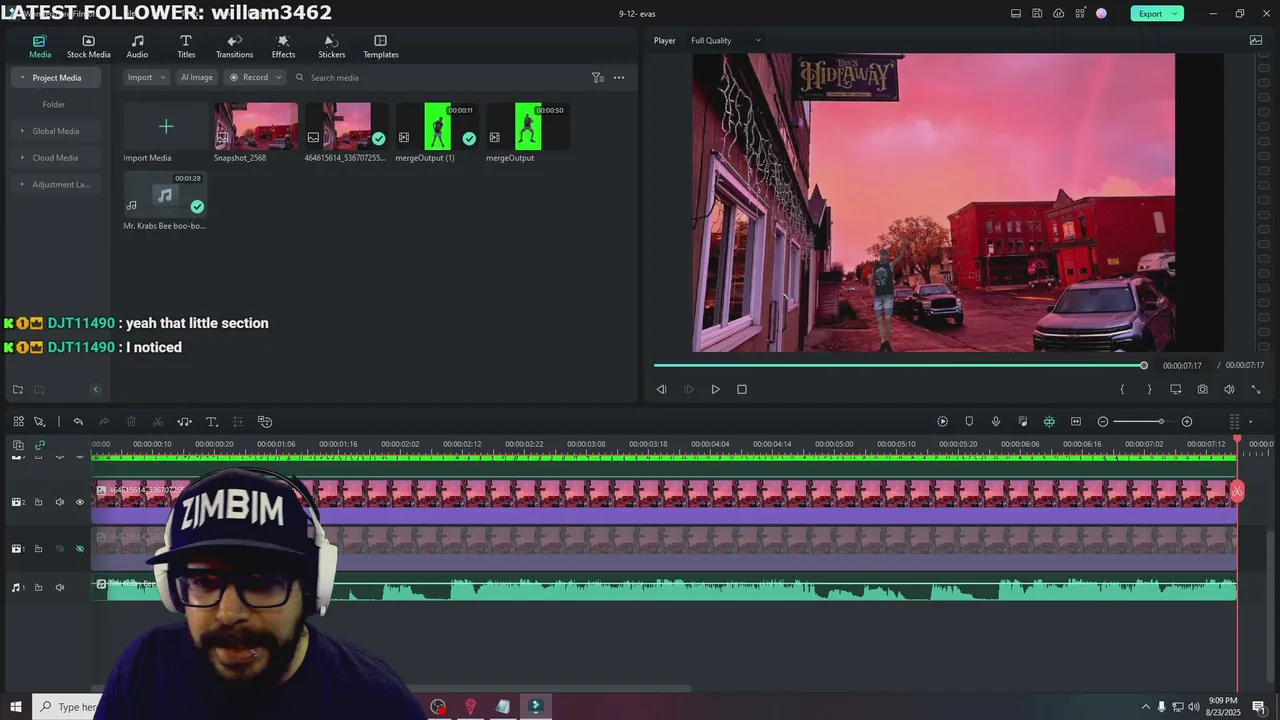Screen dimensions: 1280x720
Task: Expand the Adjustment Layer item
Action: tap(22, 184)
